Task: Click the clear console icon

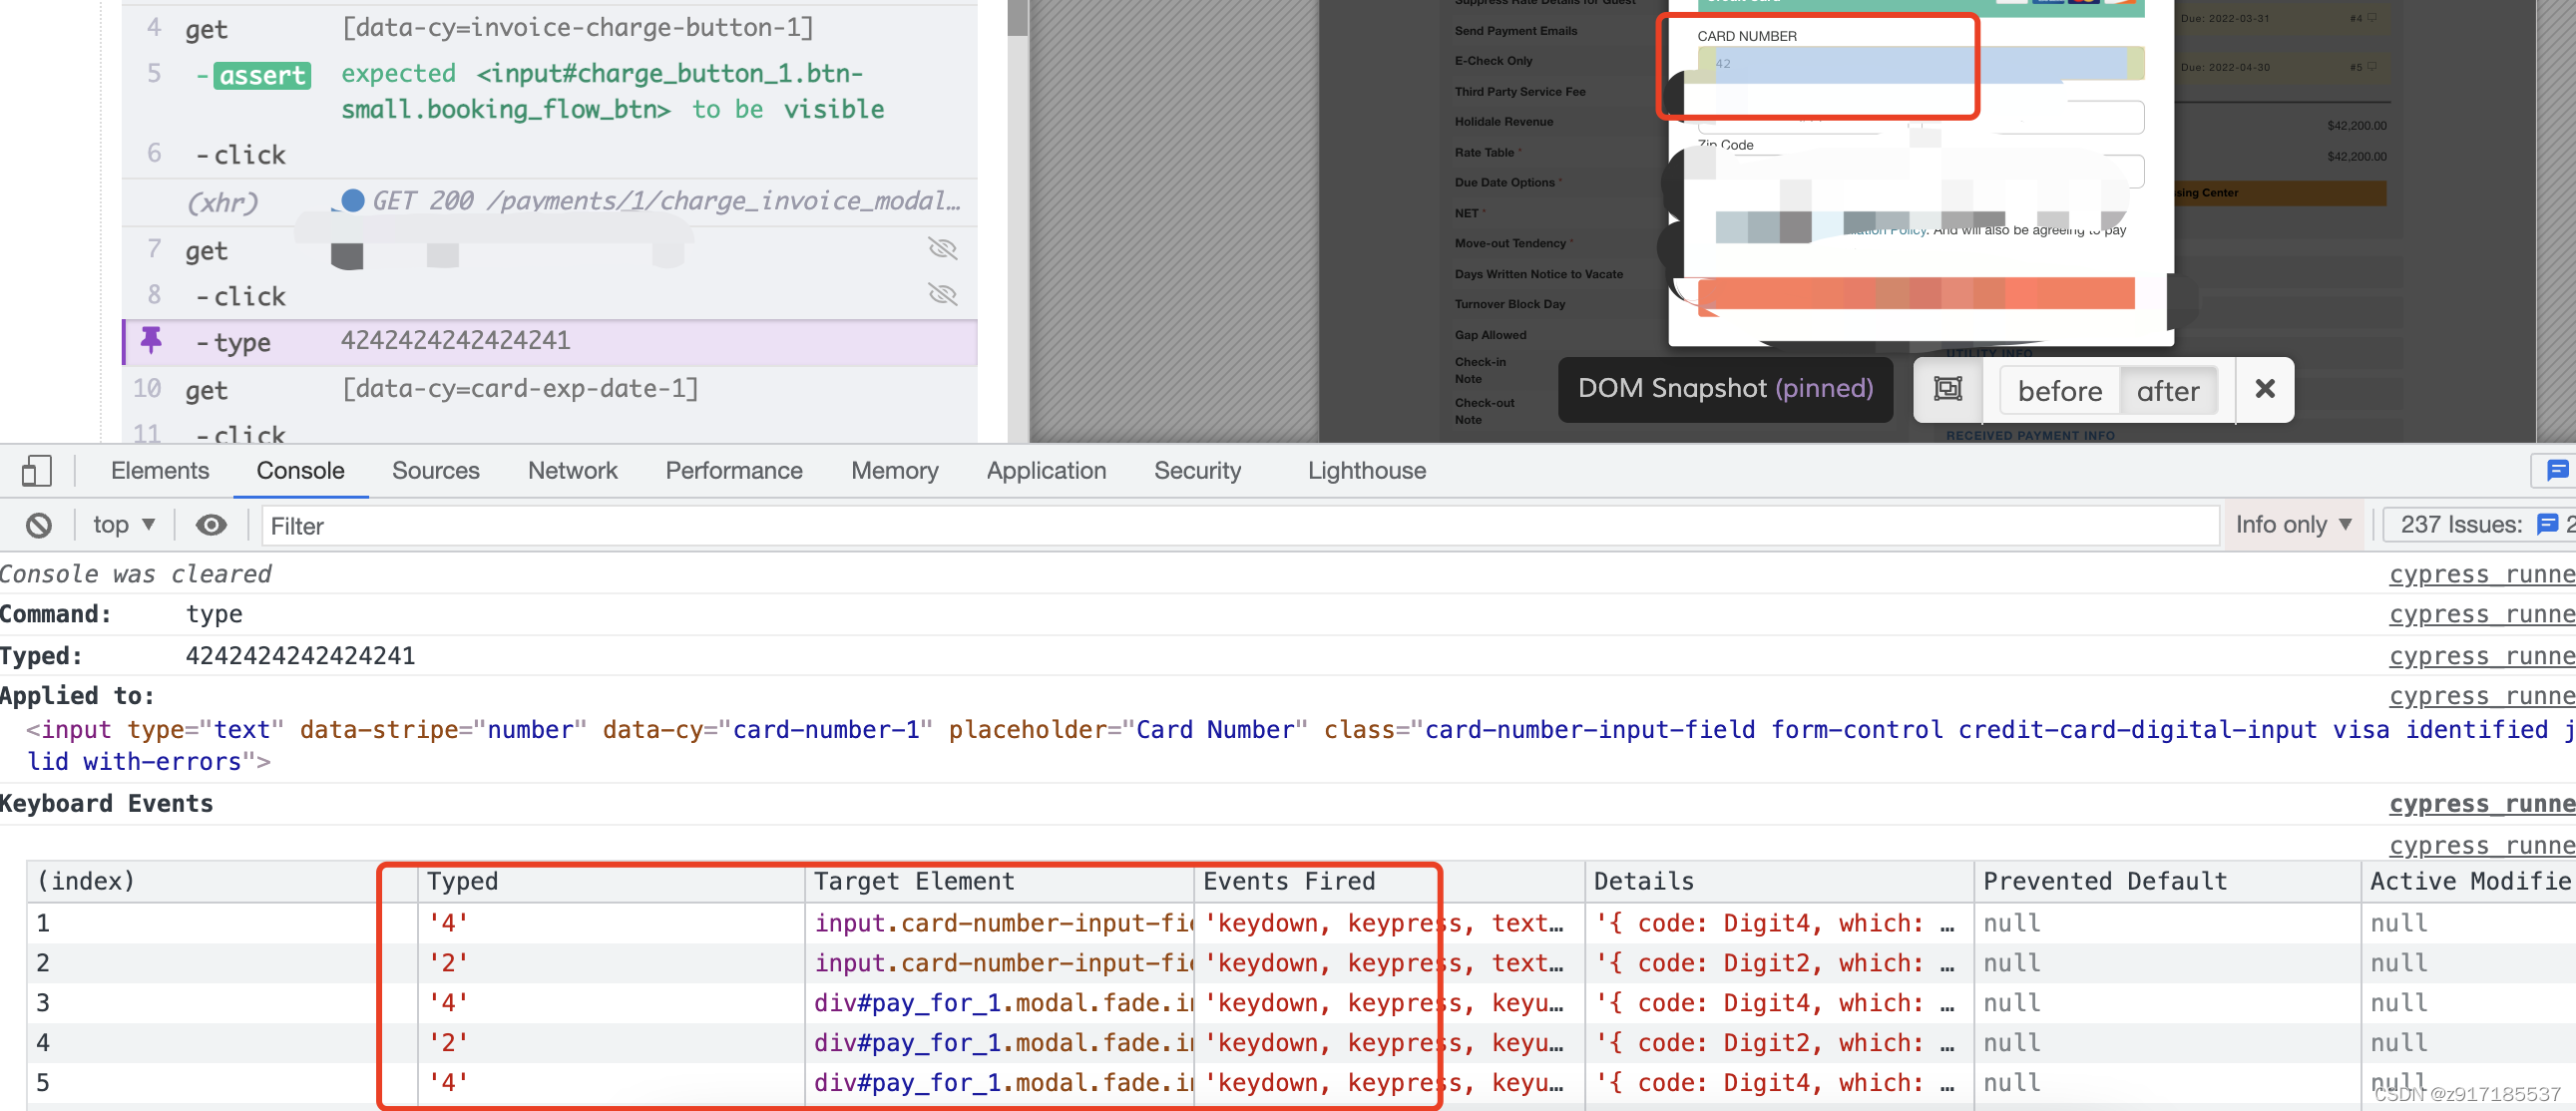Action: tap(39, 525)
